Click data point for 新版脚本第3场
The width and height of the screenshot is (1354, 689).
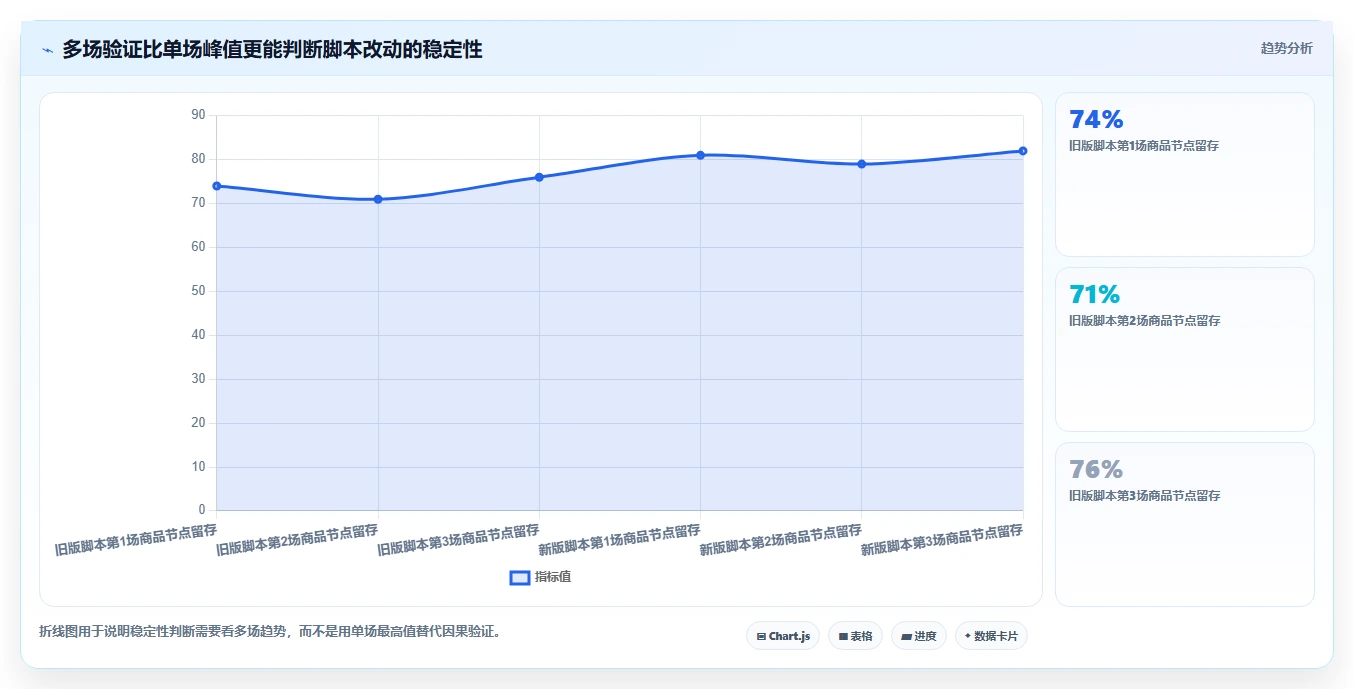tap(1023, 151)
